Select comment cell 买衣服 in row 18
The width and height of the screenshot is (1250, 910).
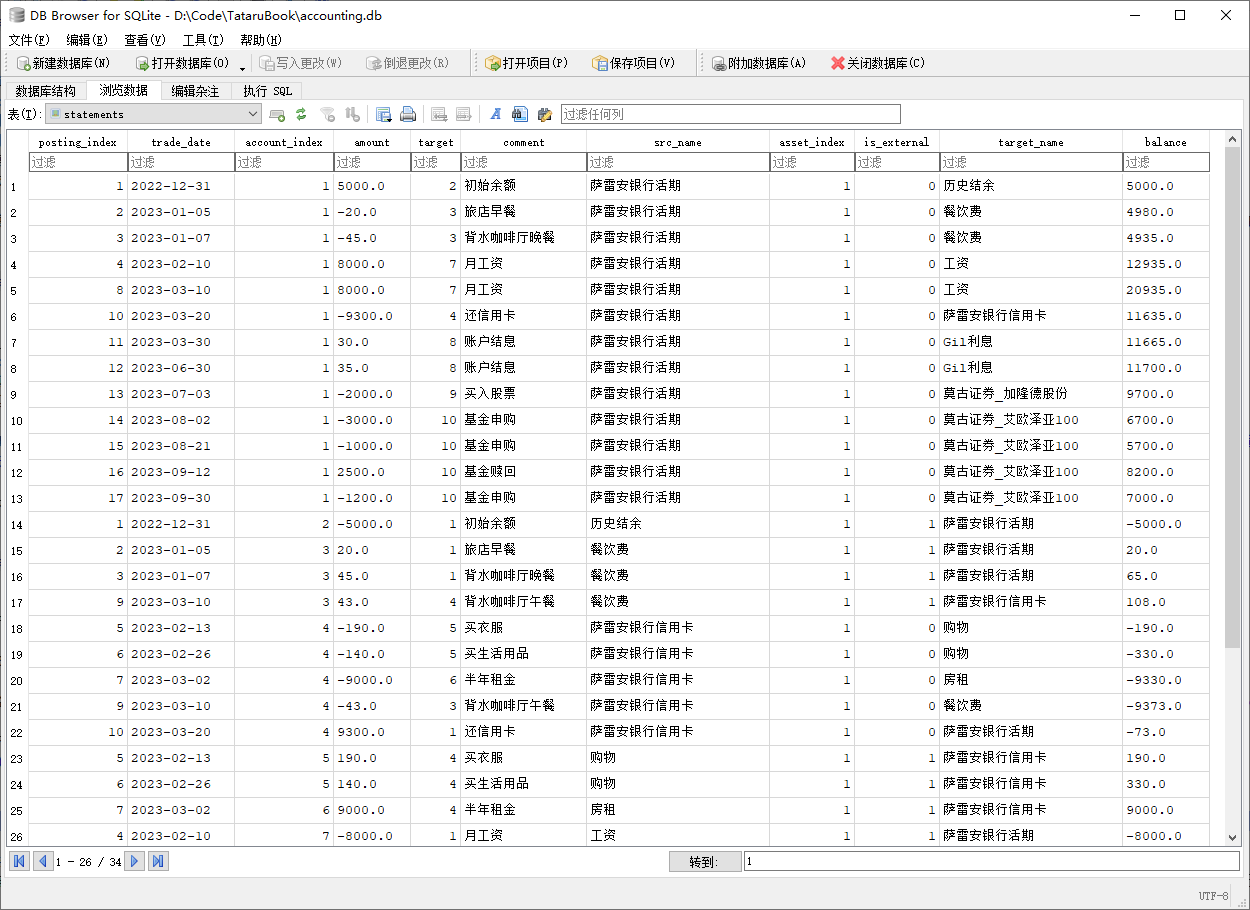pyautogui.click(x=524, y=628)
